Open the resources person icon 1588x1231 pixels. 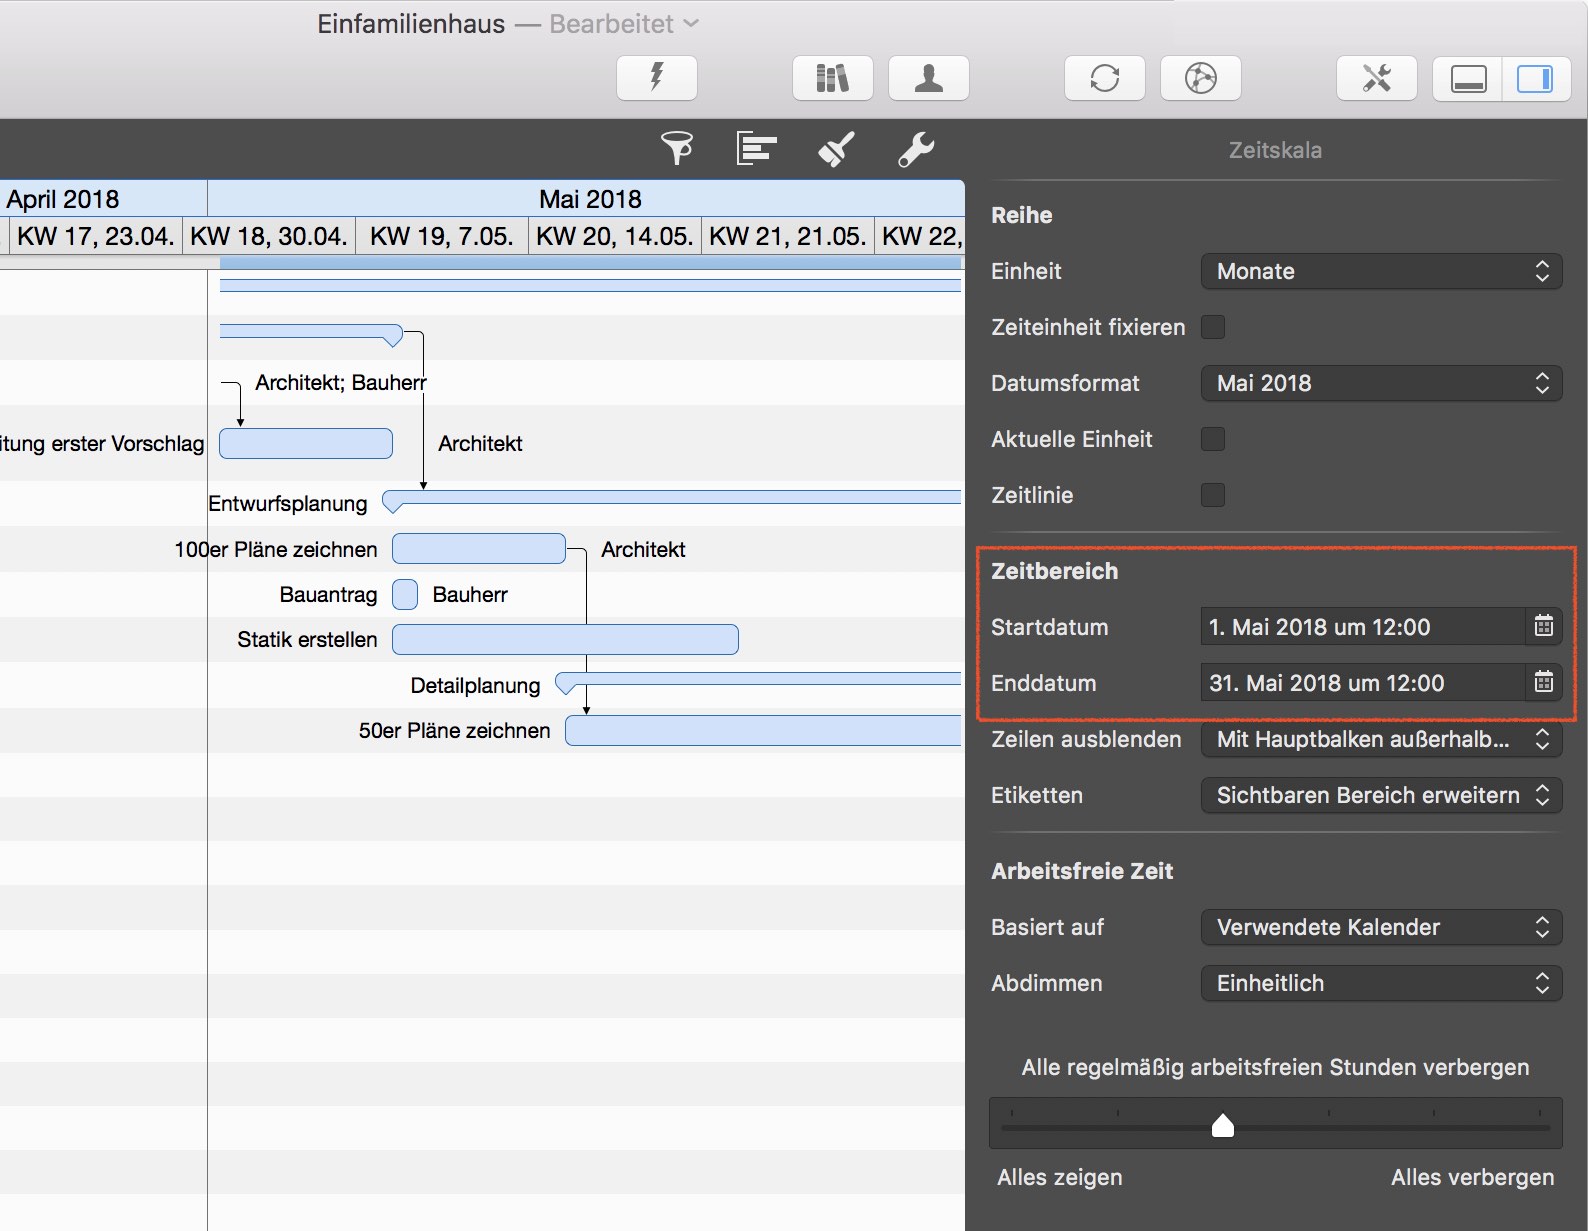[x=928, y=78]
